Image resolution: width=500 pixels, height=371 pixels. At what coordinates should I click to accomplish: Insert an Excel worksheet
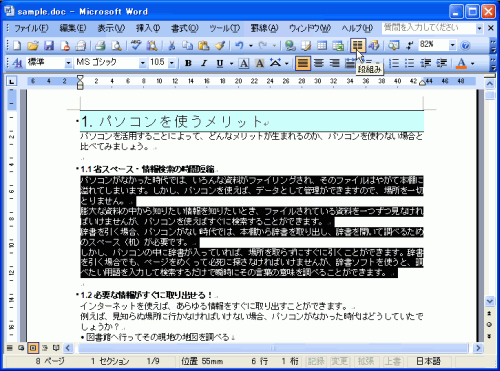coord(338,45)
